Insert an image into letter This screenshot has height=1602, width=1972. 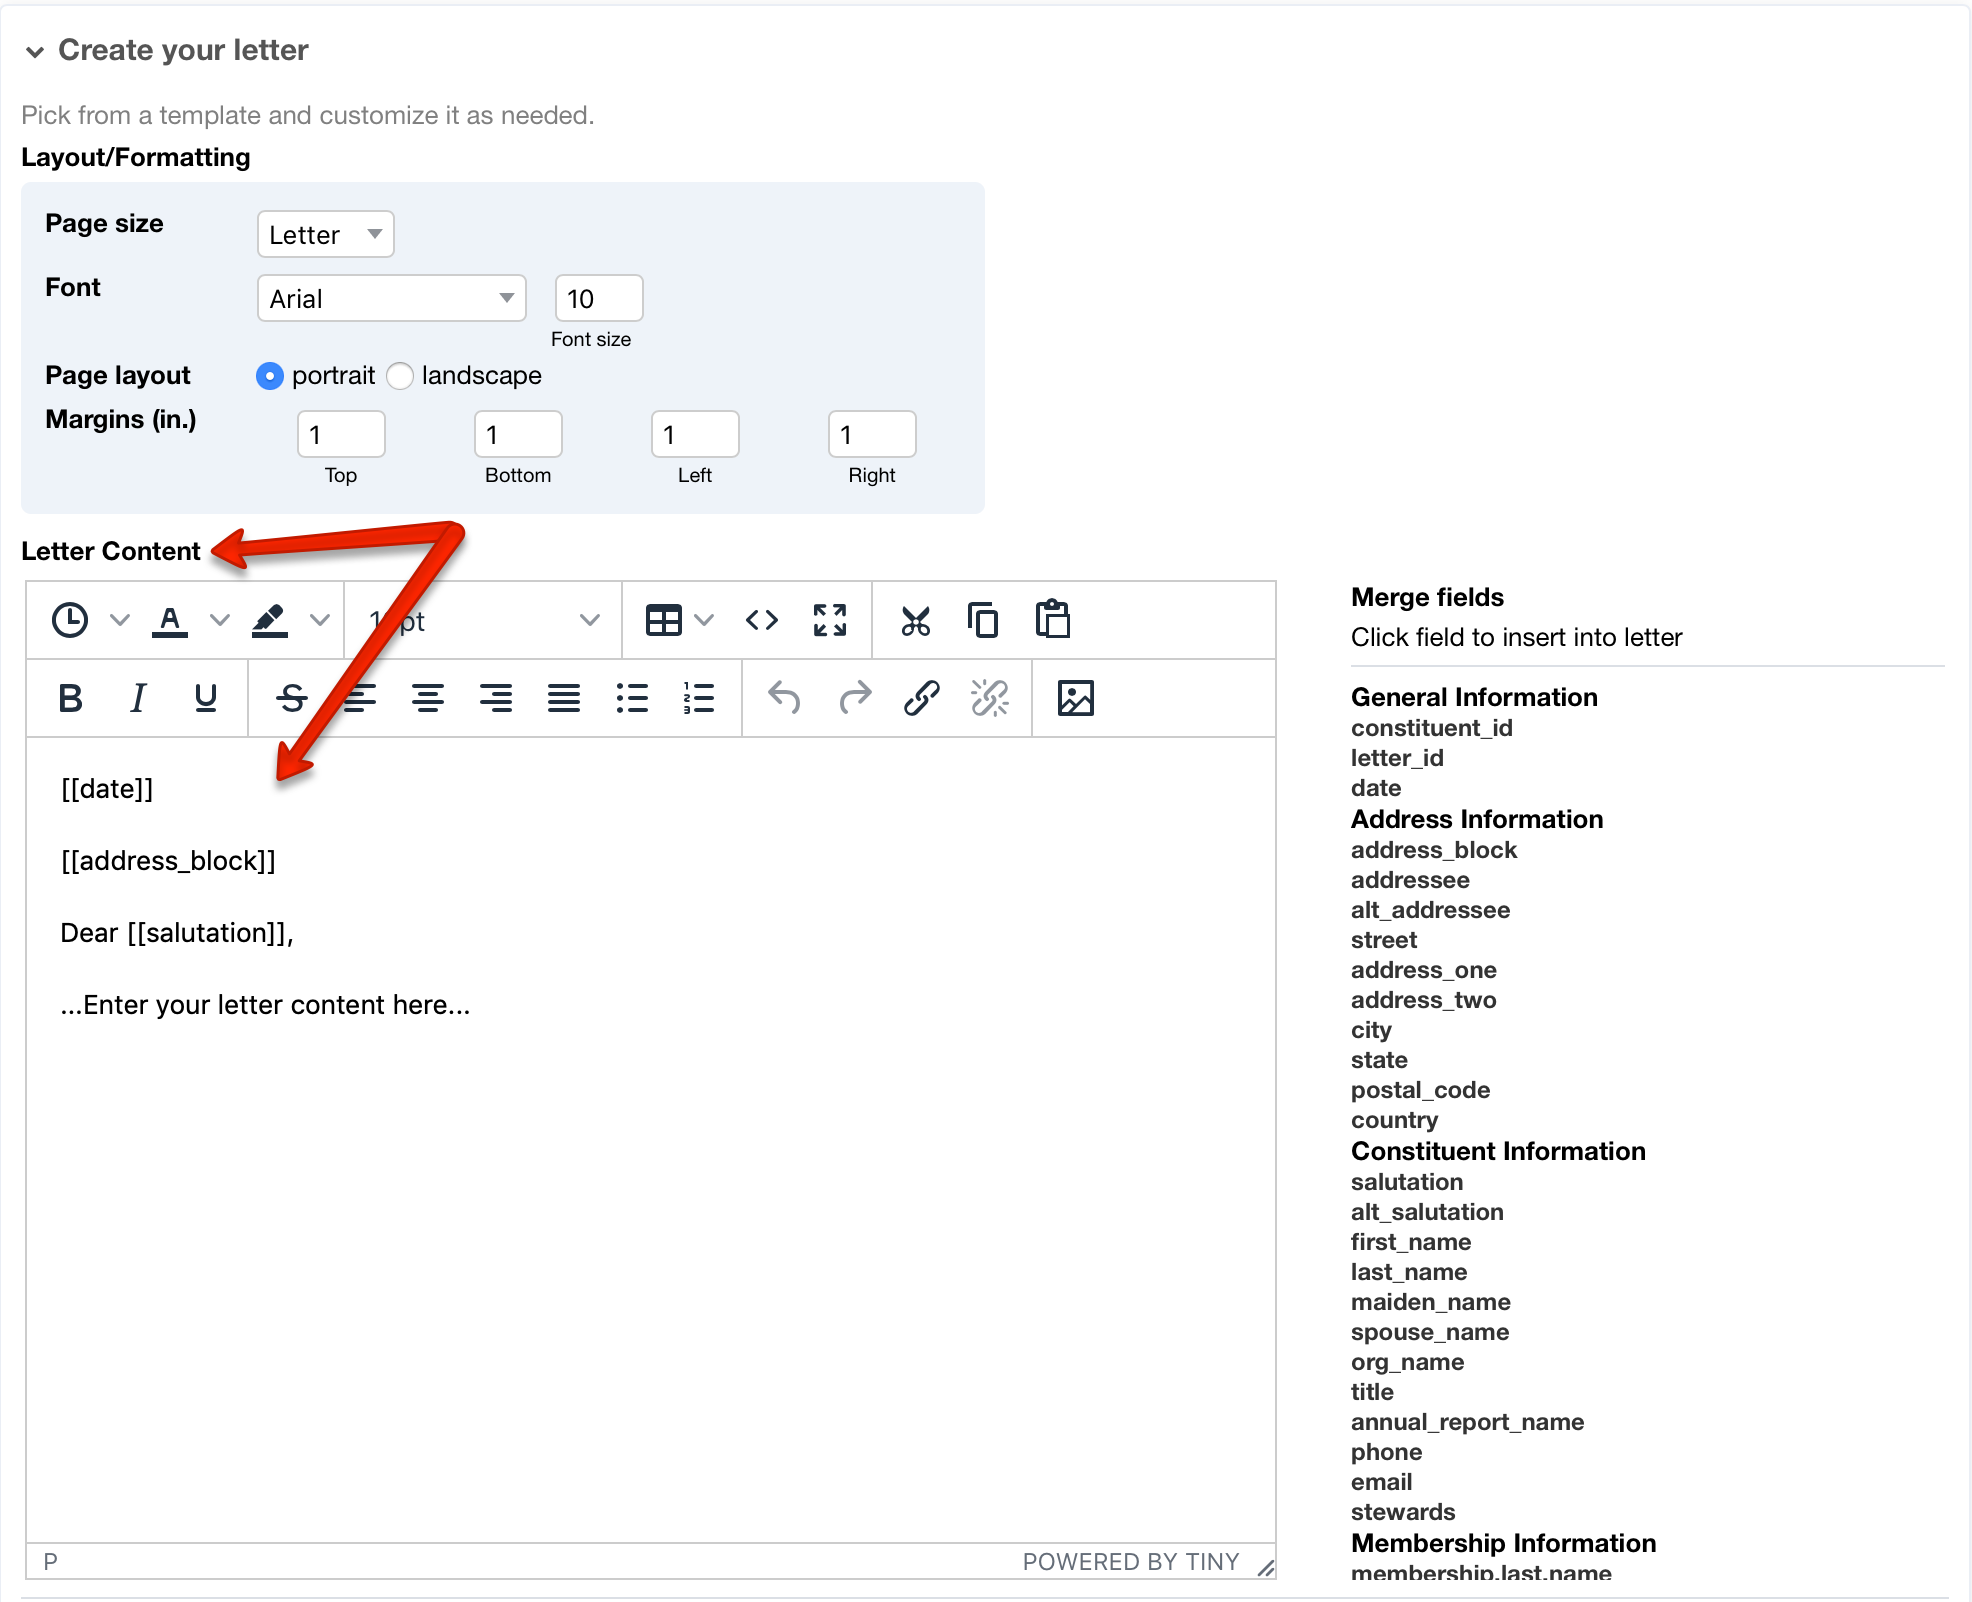pyautogui.click(x=1075, y=698)
